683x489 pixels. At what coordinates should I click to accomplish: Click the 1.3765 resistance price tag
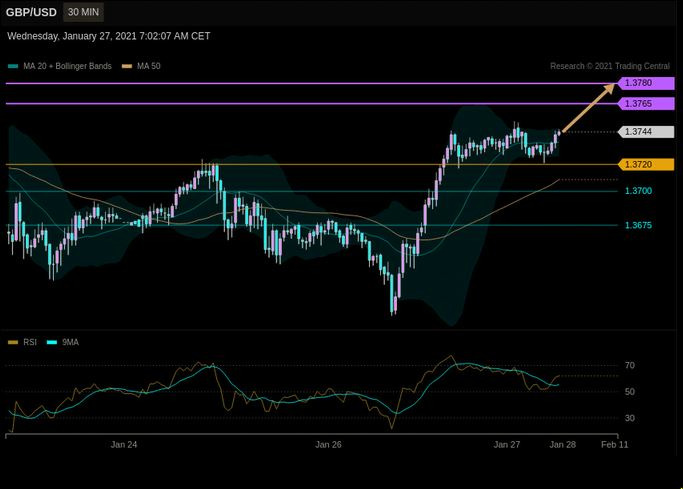point(646,104)
